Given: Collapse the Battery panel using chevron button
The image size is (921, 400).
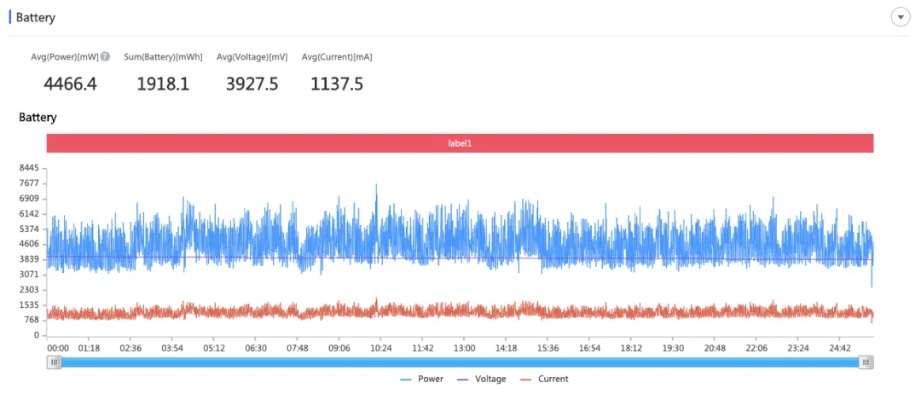Looking at the screenshot, I should point(900,17).
